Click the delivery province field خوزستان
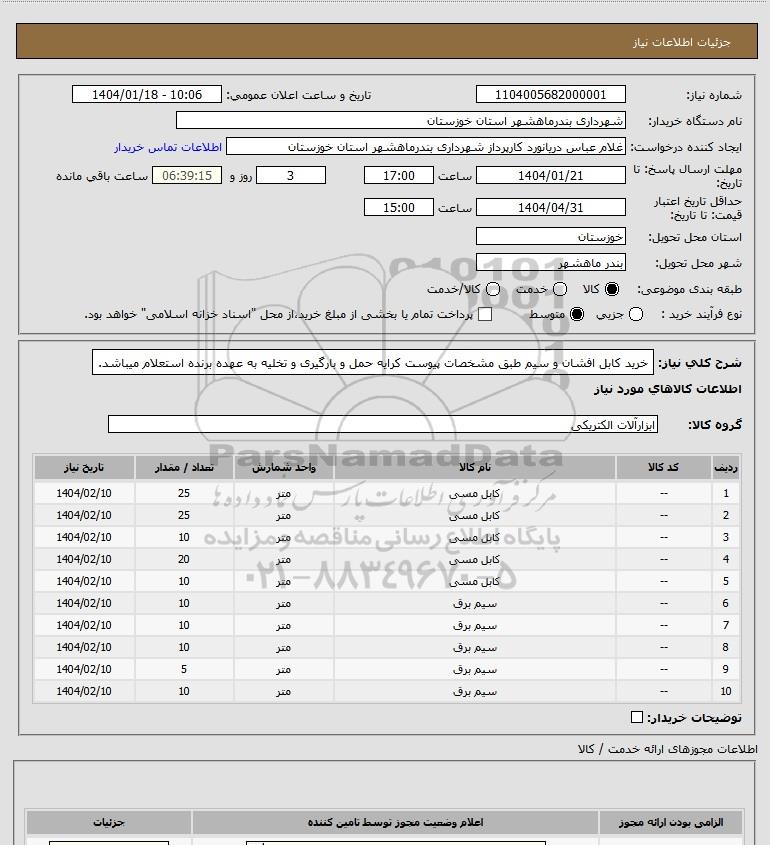 551,237
